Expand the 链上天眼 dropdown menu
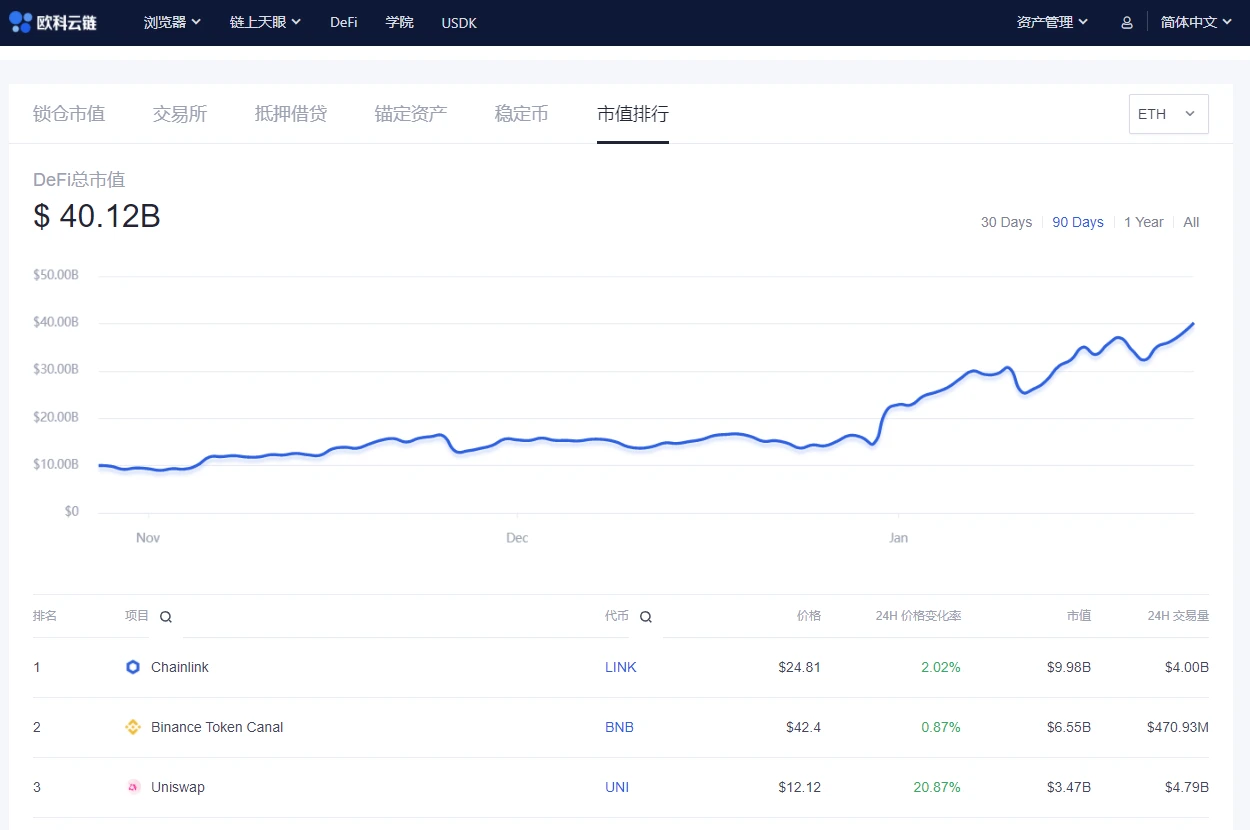 pos(265,22)
